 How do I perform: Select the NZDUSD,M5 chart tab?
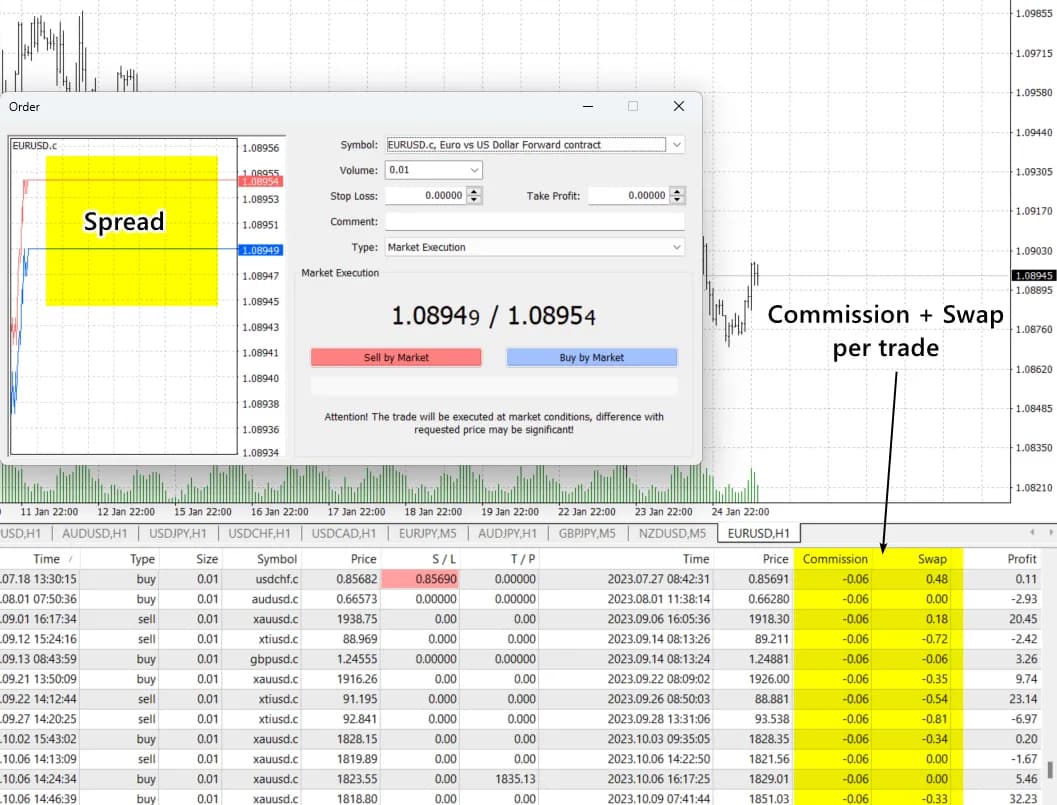click(x=674, y=533)
